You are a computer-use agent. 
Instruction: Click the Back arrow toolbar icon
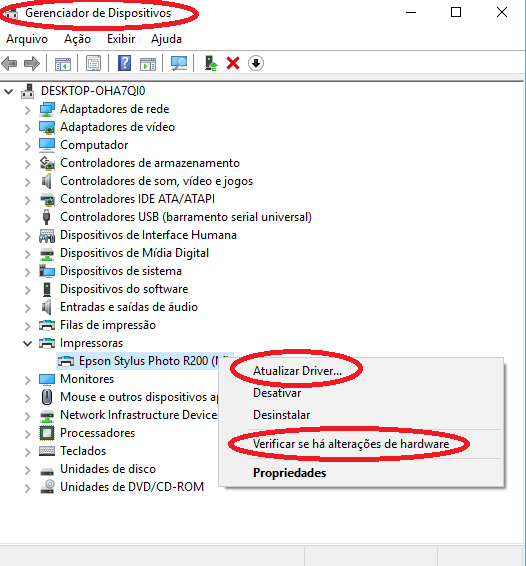point(9,64)
